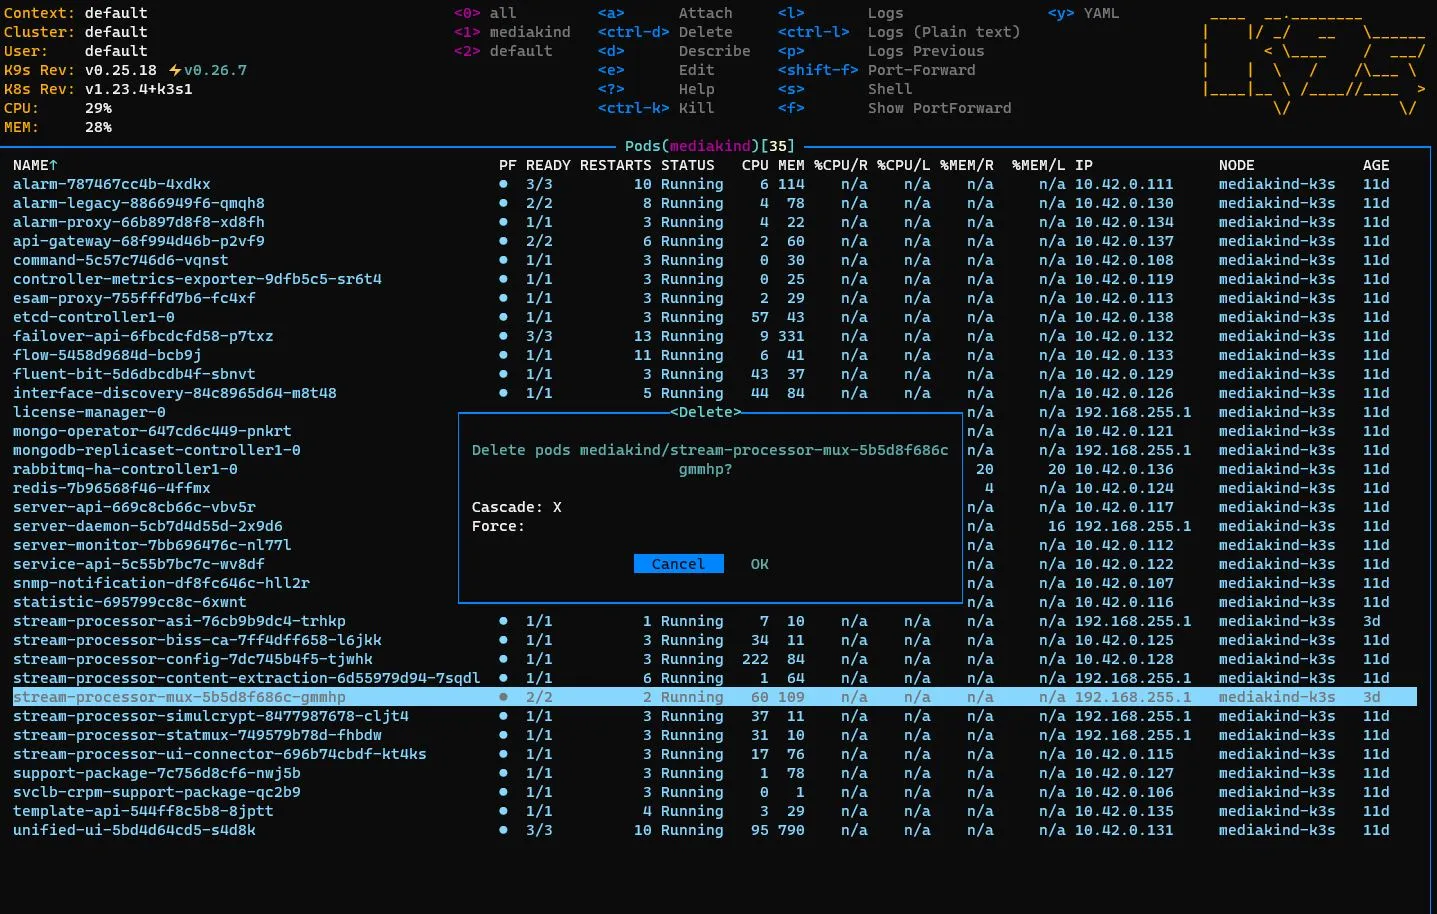Screen dimensions: 1437x914
Task: Select pod server-api-669c8cb66c-vbv5r
Action: pos(134,507)
